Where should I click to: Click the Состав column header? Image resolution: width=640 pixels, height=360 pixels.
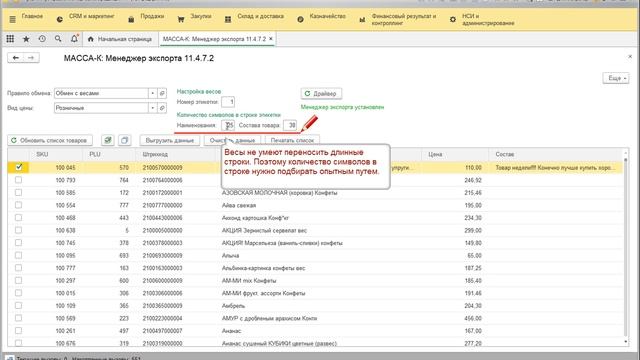[504, 154]
